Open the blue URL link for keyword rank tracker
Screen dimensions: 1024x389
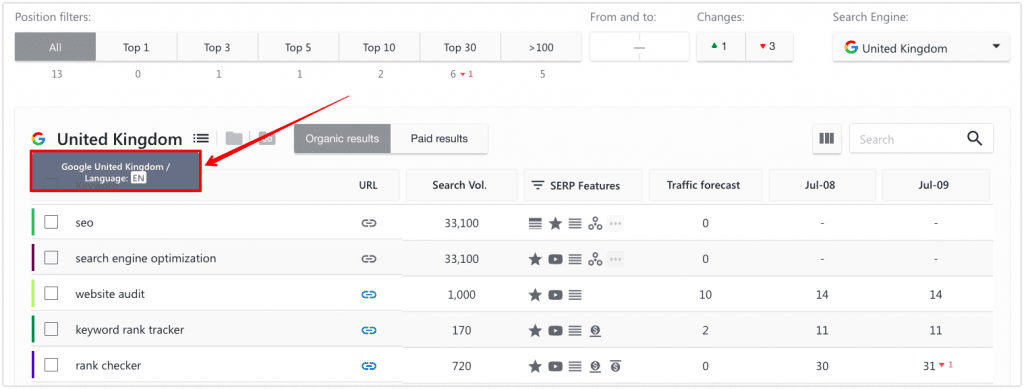coord(369,331)
